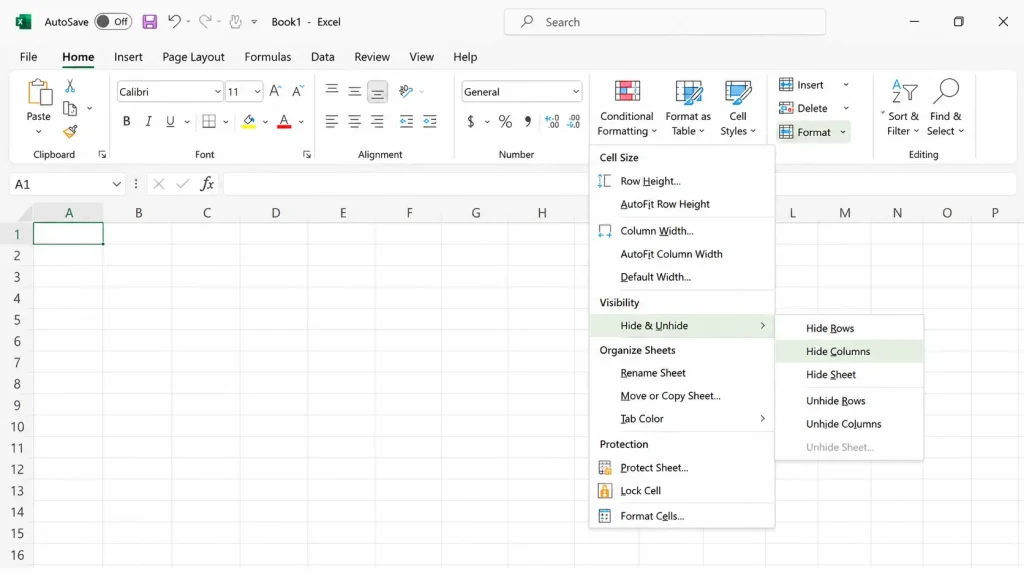Click the Search box in title bar
Screen dimensions: 1024x576
[665, 22]
